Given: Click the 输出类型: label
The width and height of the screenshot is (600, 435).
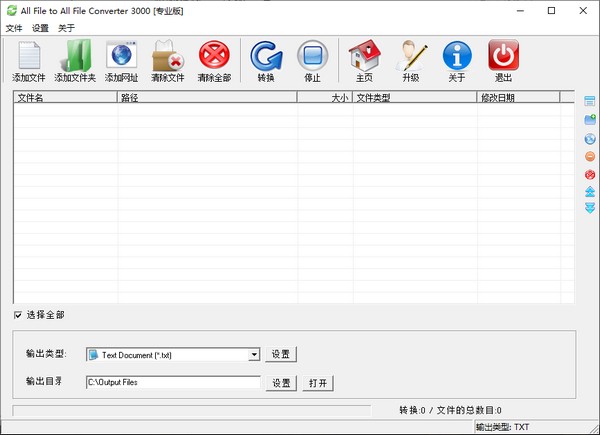Looking at the screenshot, I should pos(46,354).
